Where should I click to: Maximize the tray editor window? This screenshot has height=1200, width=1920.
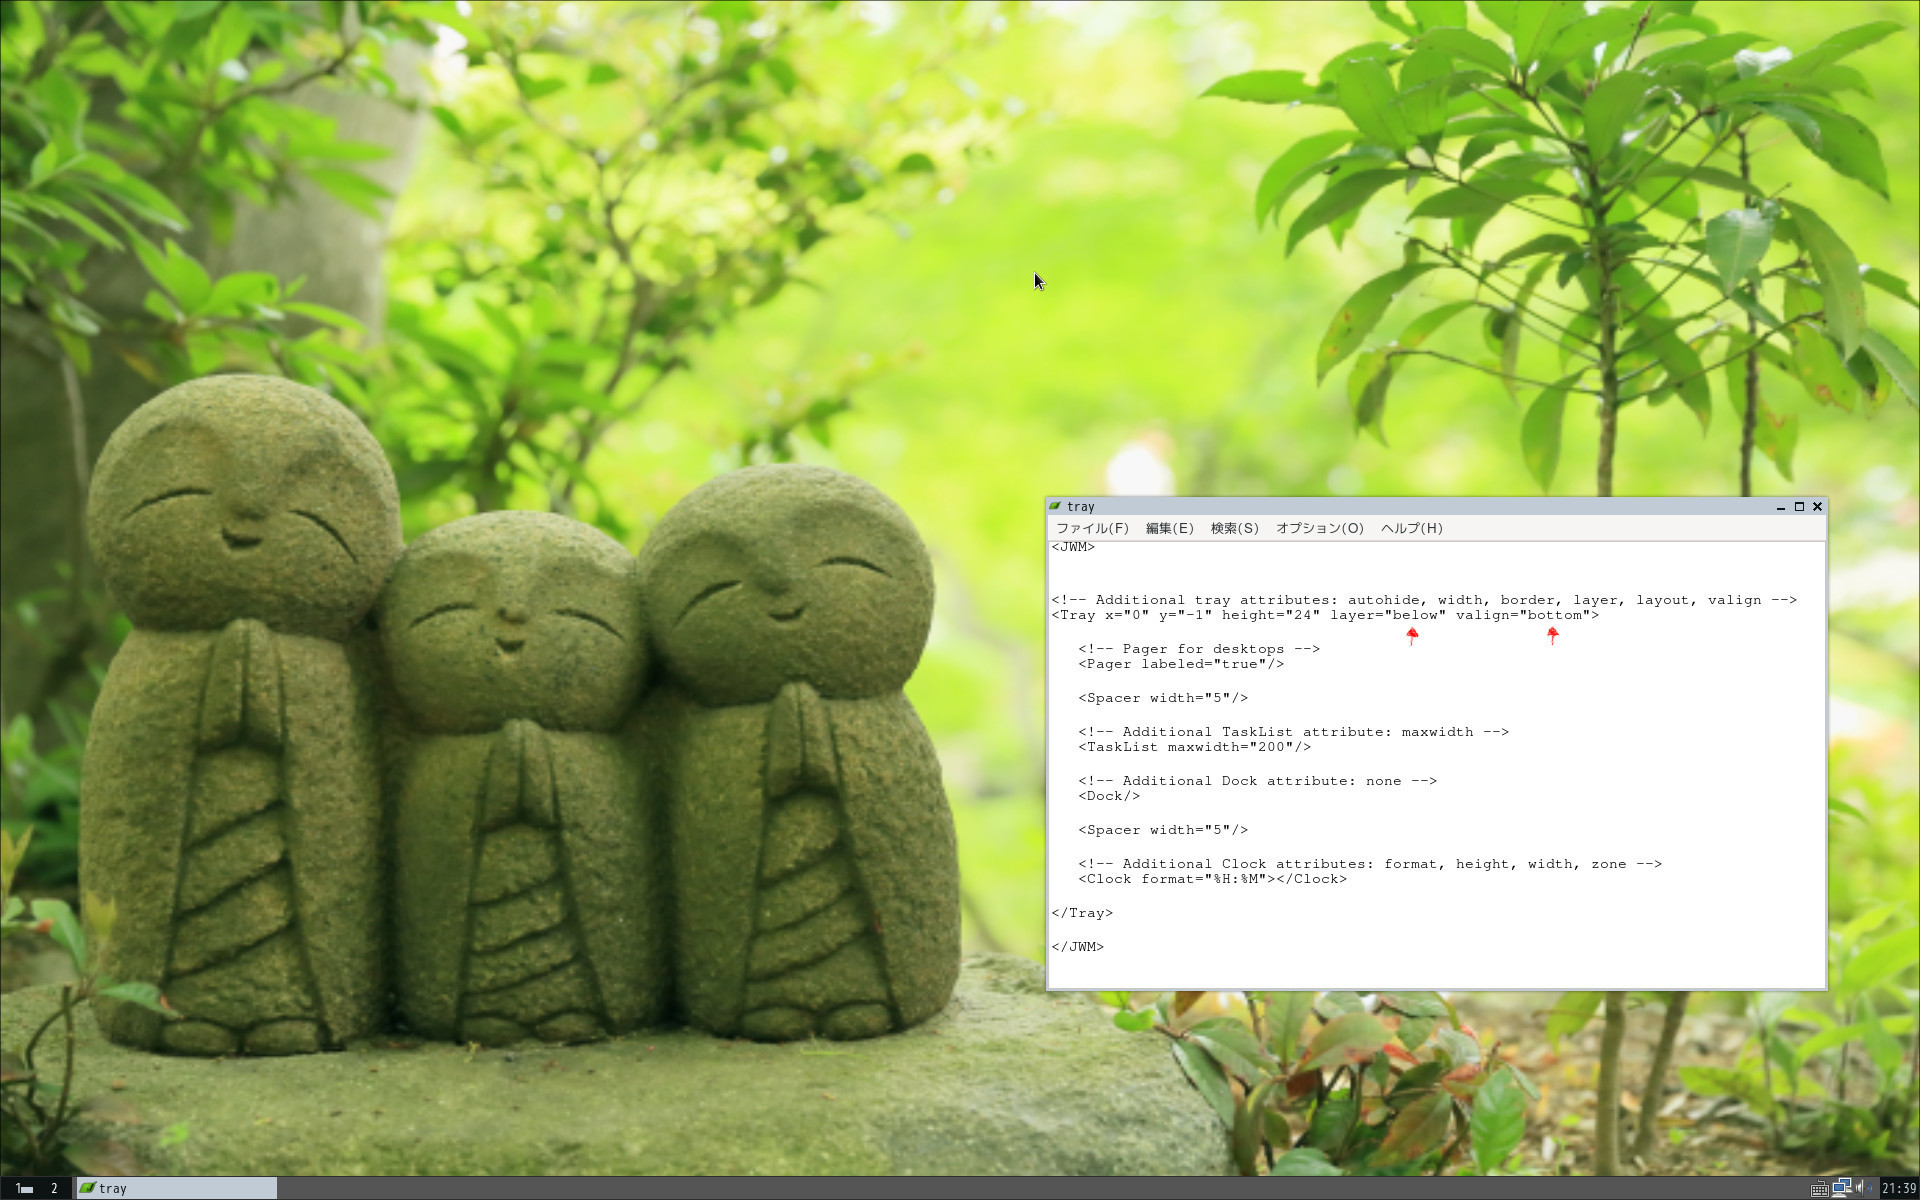click(x=1799, y=507)
